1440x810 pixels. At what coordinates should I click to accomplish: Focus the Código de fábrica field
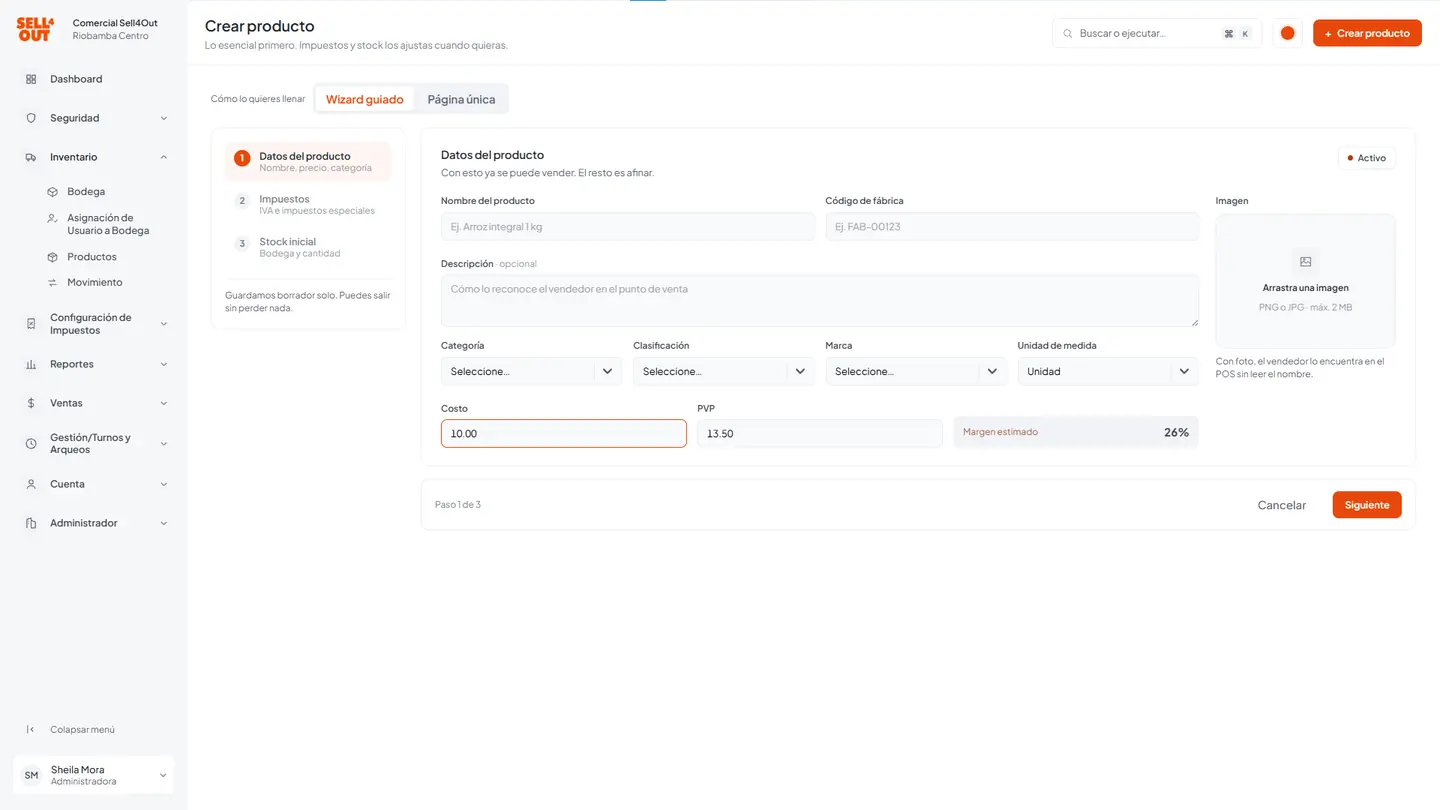[x=1012, y=227]
